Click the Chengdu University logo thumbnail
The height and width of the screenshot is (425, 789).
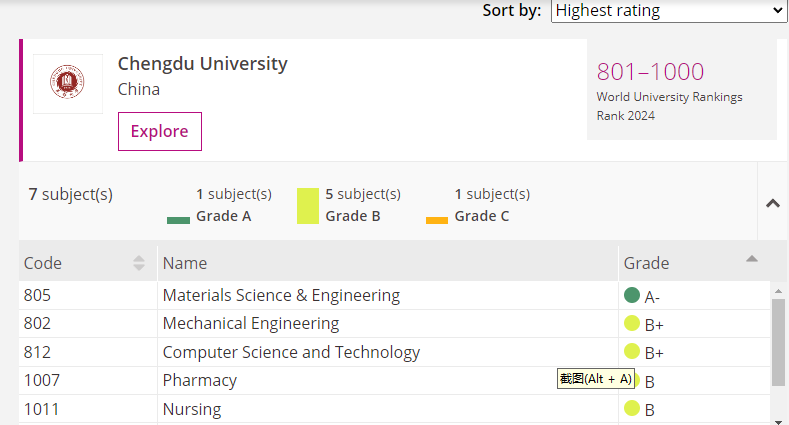(67, 83)
